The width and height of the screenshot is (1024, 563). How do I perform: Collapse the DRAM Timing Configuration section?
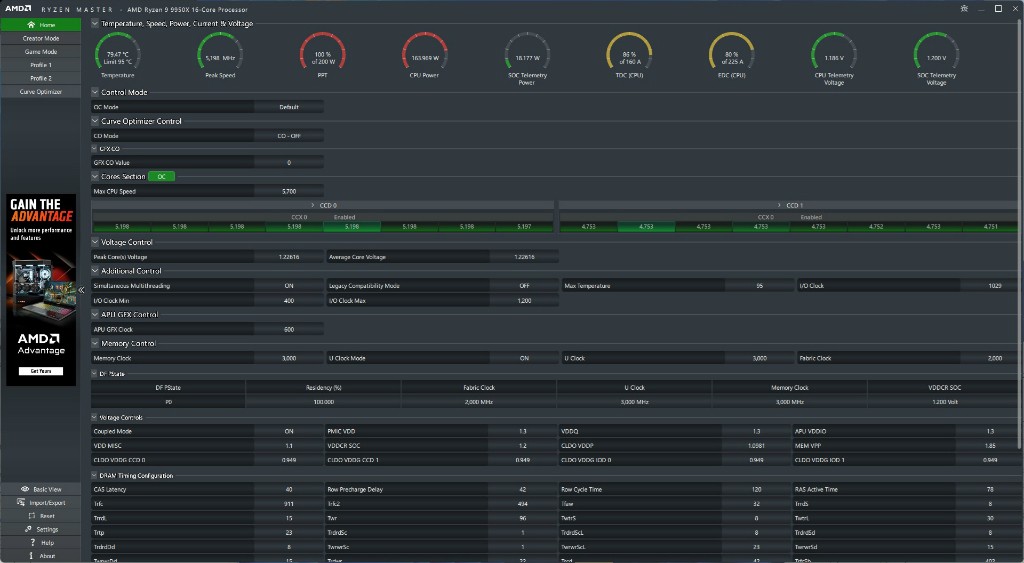click(x=95, y=476)
